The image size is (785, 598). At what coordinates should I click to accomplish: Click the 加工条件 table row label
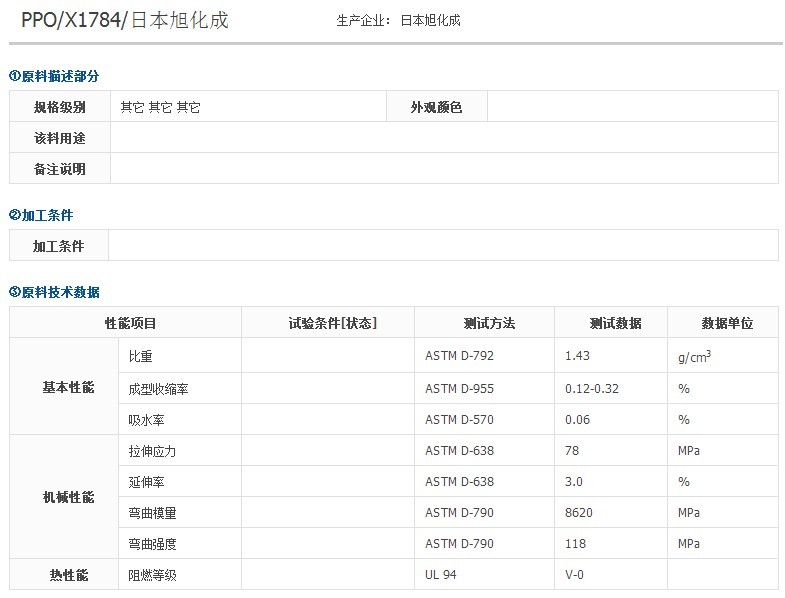point(59,246)
